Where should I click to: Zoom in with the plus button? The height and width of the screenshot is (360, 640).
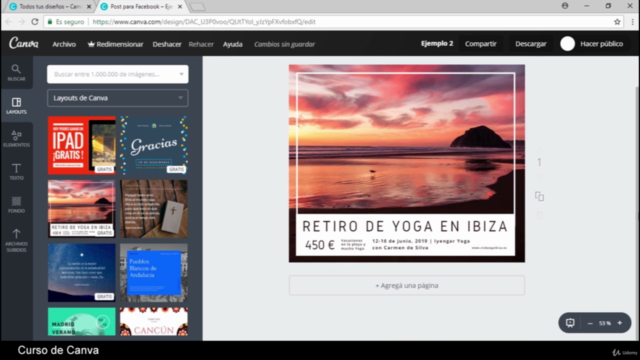point(620,323)
